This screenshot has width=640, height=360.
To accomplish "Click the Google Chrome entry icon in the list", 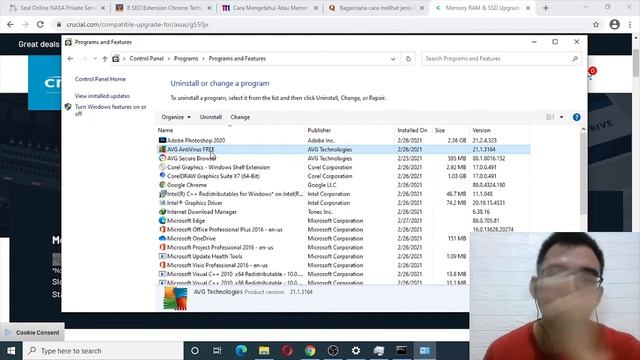I will (162, 185).
